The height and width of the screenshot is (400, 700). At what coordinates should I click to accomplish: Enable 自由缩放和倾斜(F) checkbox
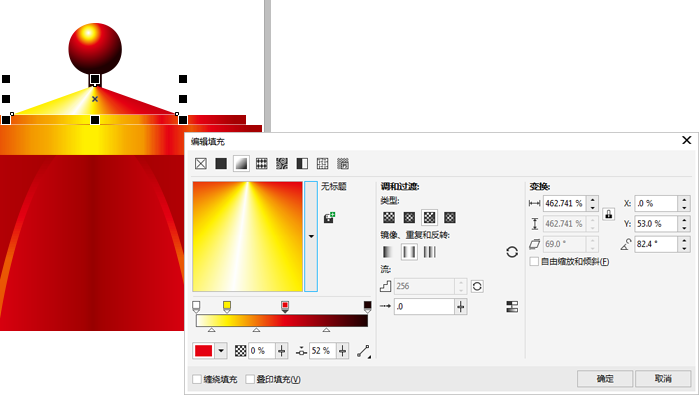click(534, 262)
